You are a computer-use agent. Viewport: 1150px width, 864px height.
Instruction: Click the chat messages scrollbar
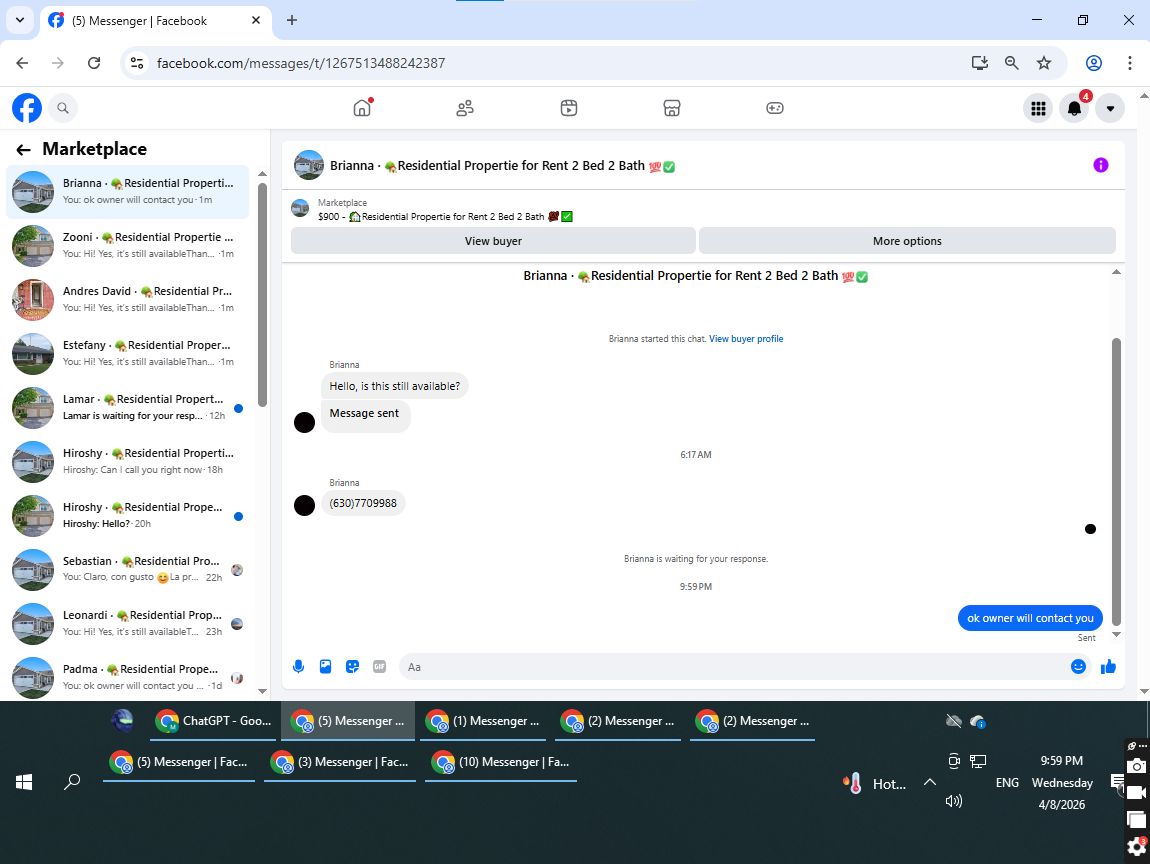click(1116, 481)
